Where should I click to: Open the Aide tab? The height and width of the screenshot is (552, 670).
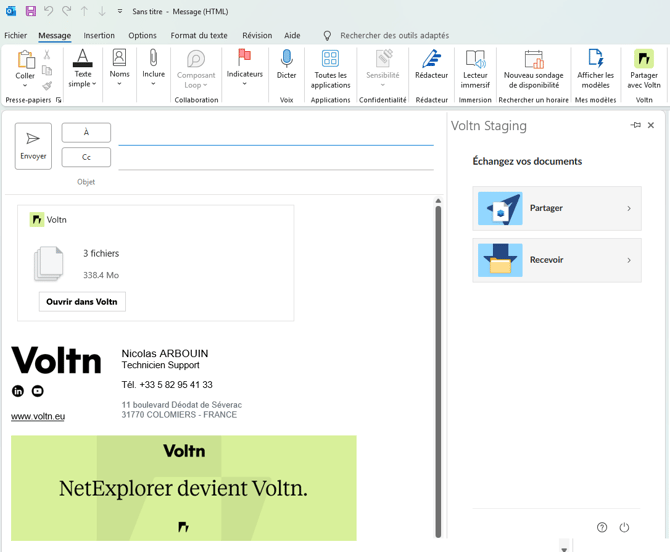click(x=292, y=35)
